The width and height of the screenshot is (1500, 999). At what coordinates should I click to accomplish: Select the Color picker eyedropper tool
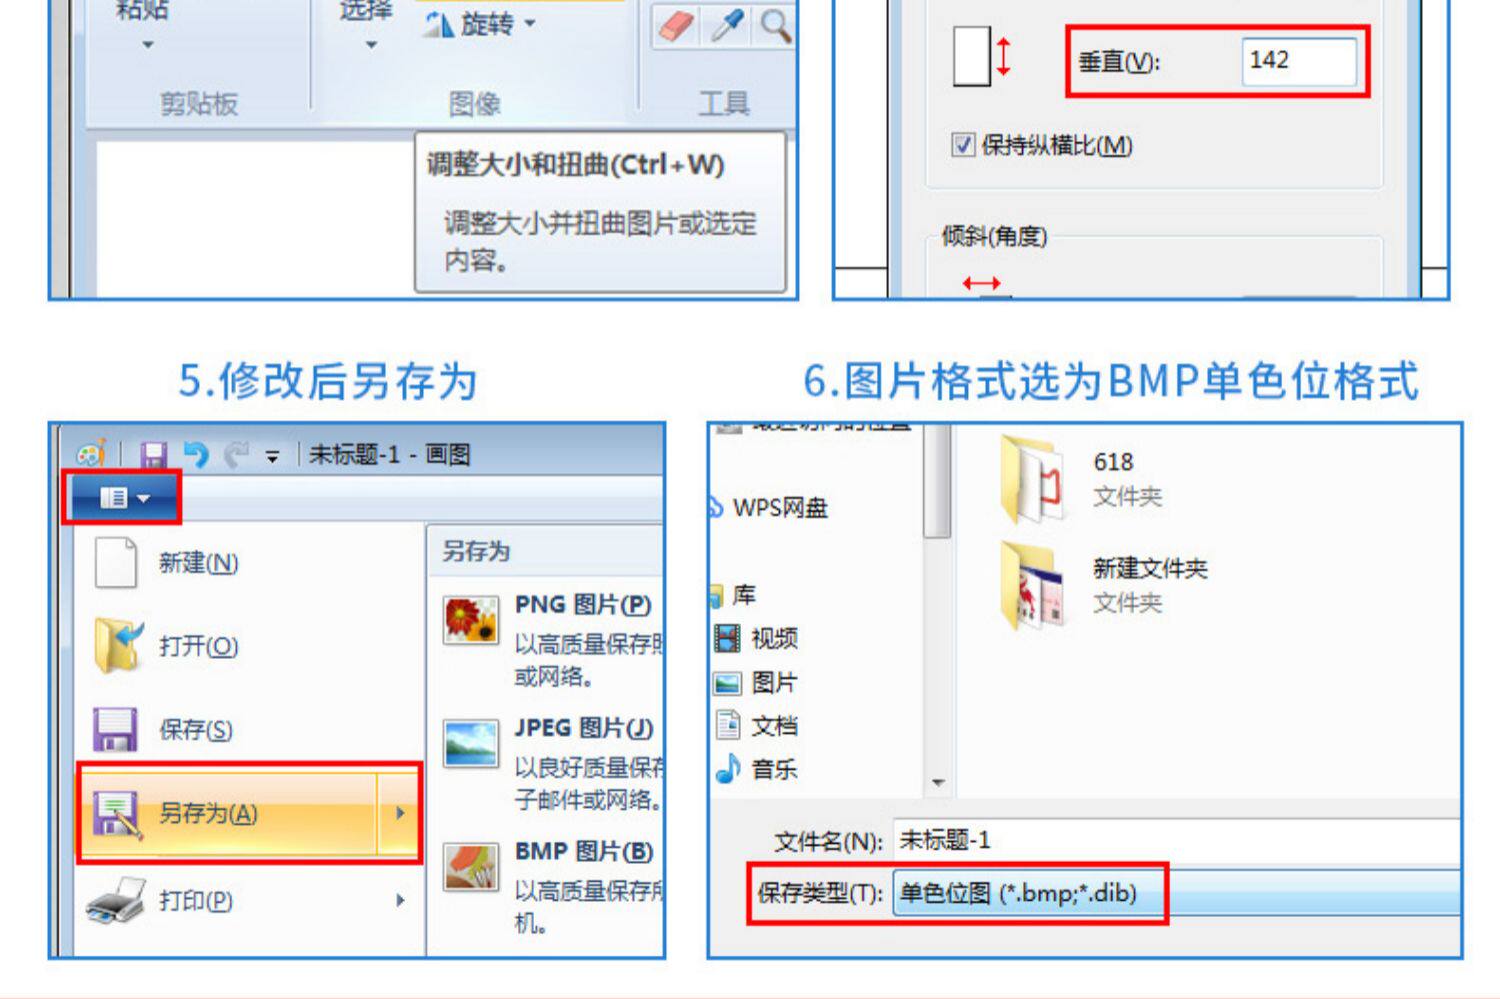pyautogui.click(x=727, y=27)
